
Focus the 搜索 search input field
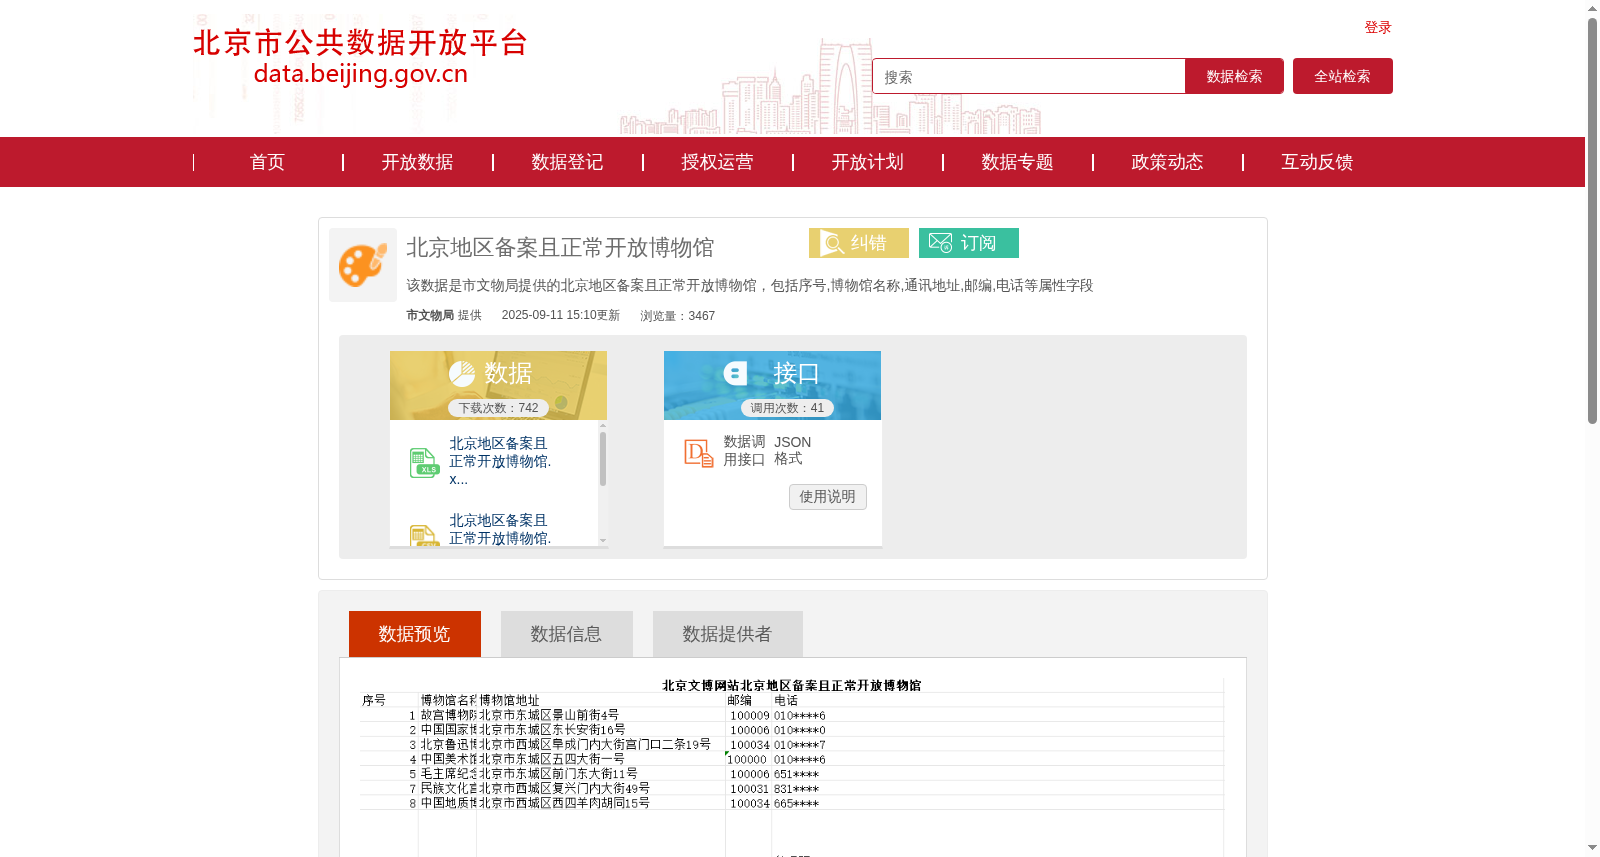[x=1029, y=76]
